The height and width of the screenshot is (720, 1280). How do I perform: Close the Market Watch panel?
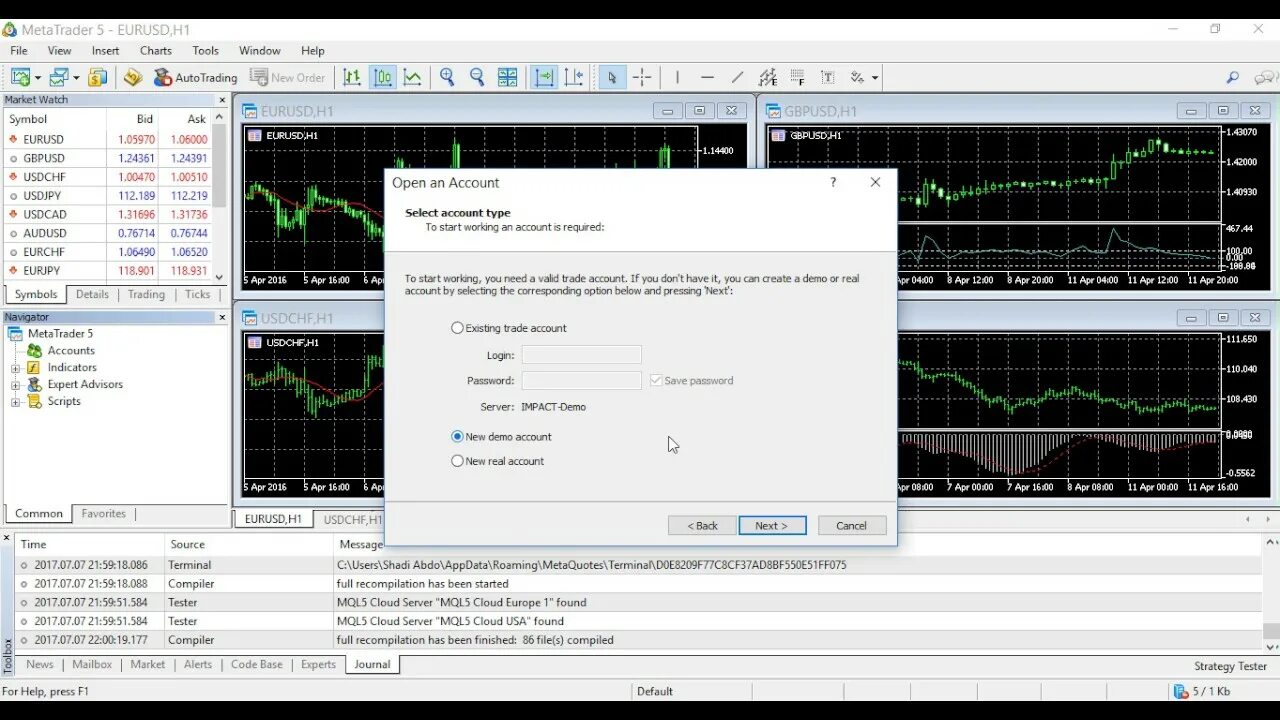[222, 100]
